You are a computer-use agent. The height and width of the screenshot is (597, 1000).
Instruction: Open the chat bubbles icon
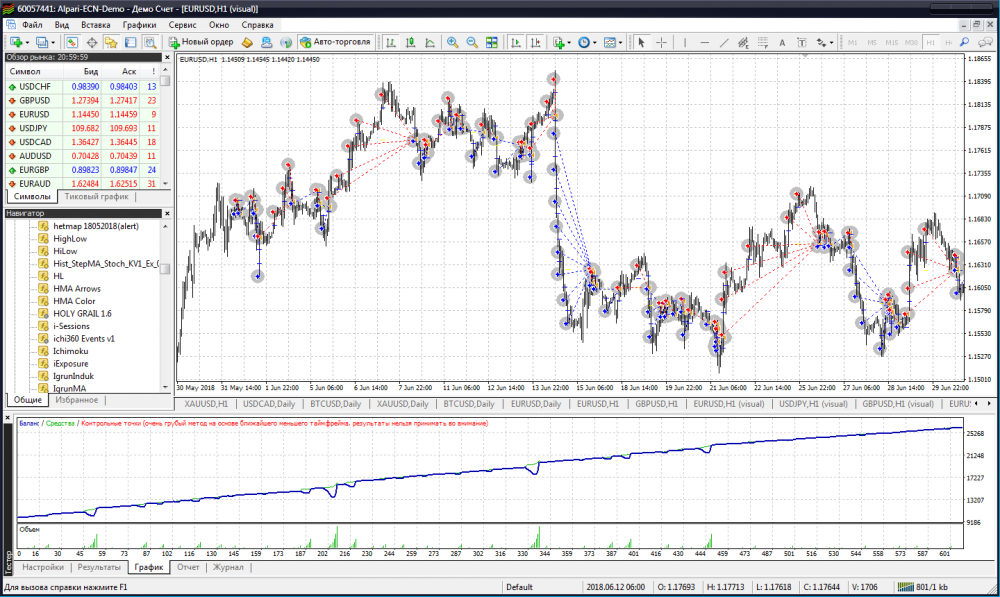click(985, 42)
